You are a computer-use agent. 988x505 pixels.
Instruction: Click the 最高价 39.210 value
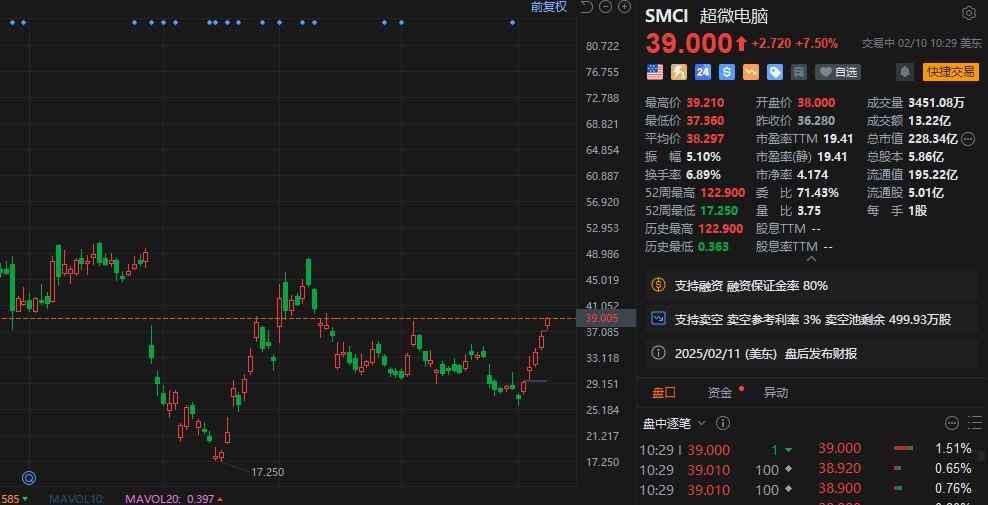(x=705, y=103)
